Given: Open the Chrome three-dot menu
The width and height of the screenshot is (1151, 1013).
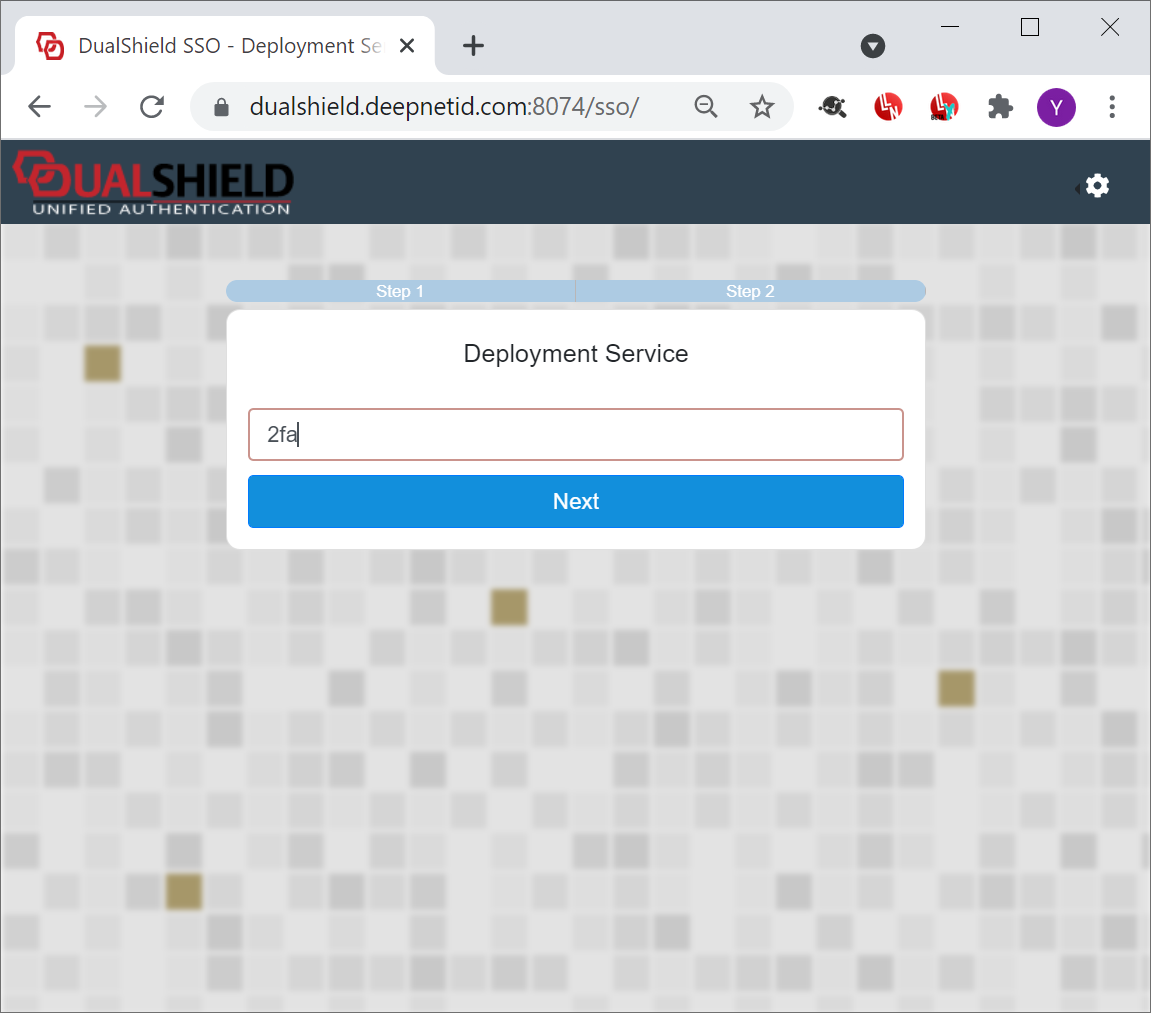Looking at the screenshot, I should (1112, 107).
